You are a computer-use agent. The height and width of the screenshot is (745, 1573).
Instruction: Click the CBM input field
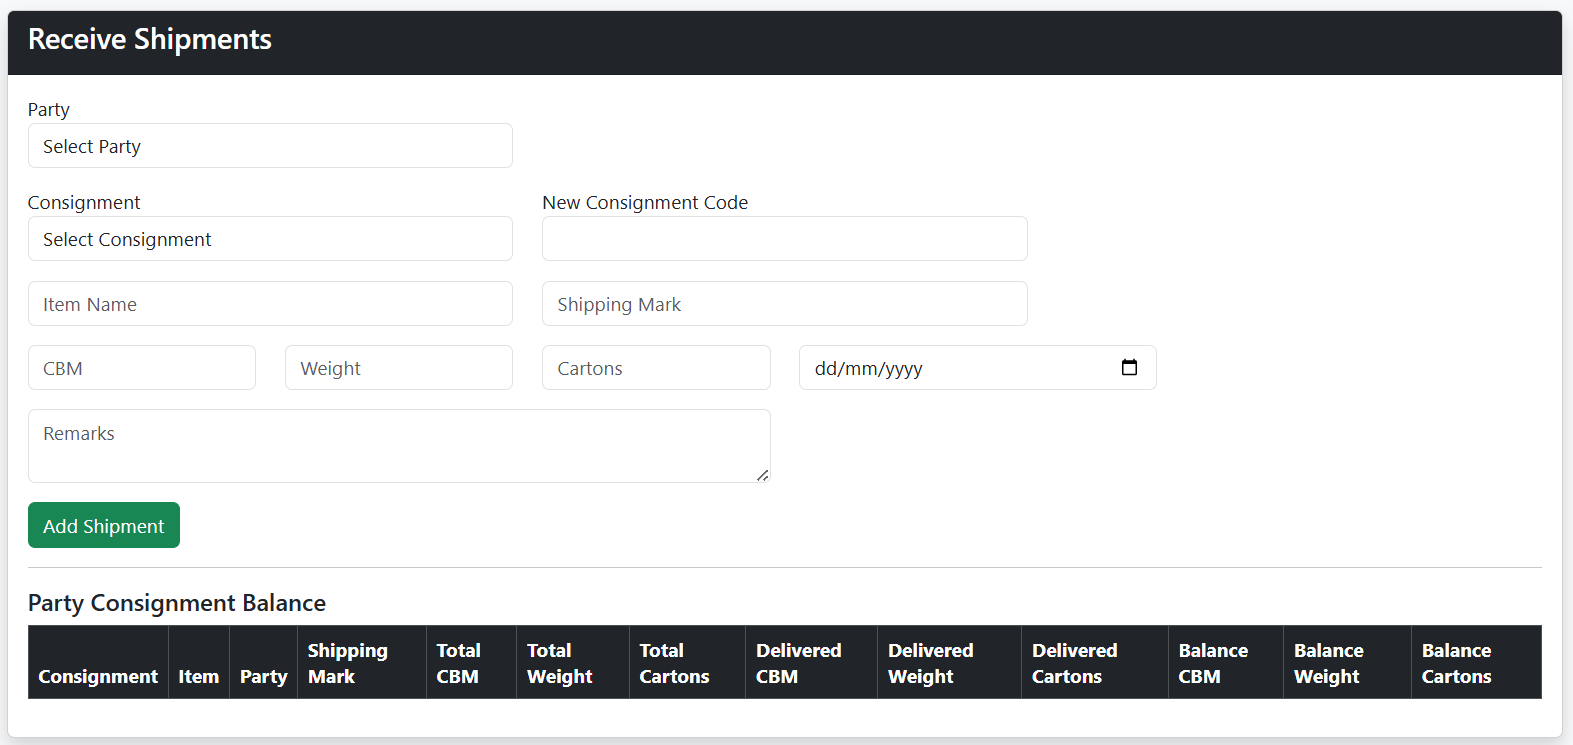point(142,368)
